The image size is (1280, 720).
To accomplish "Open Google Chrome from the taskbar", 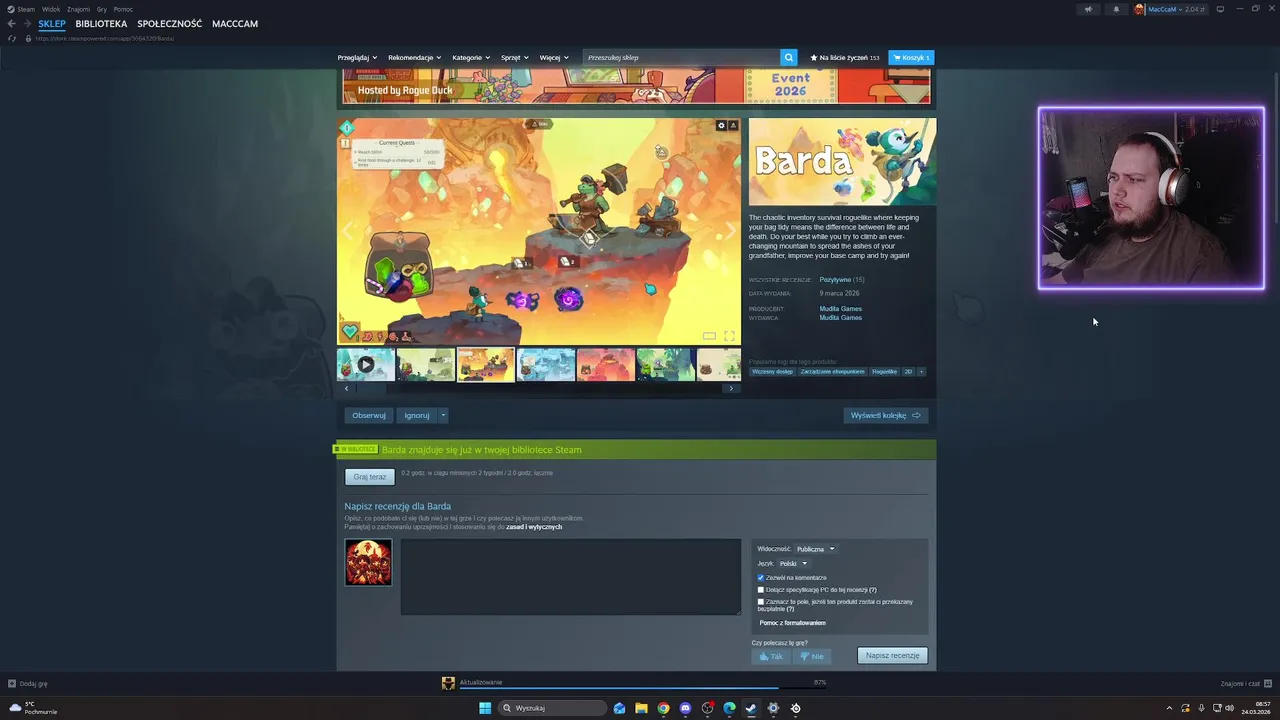I will [663, 708].
